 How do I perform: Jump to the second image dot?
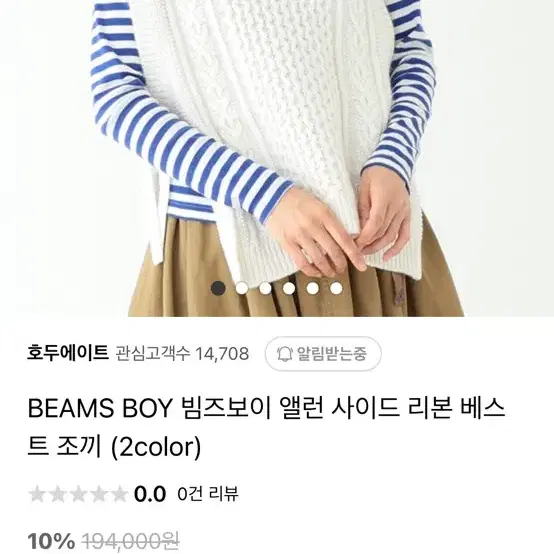pyautogui.click(x=242, y=288)
